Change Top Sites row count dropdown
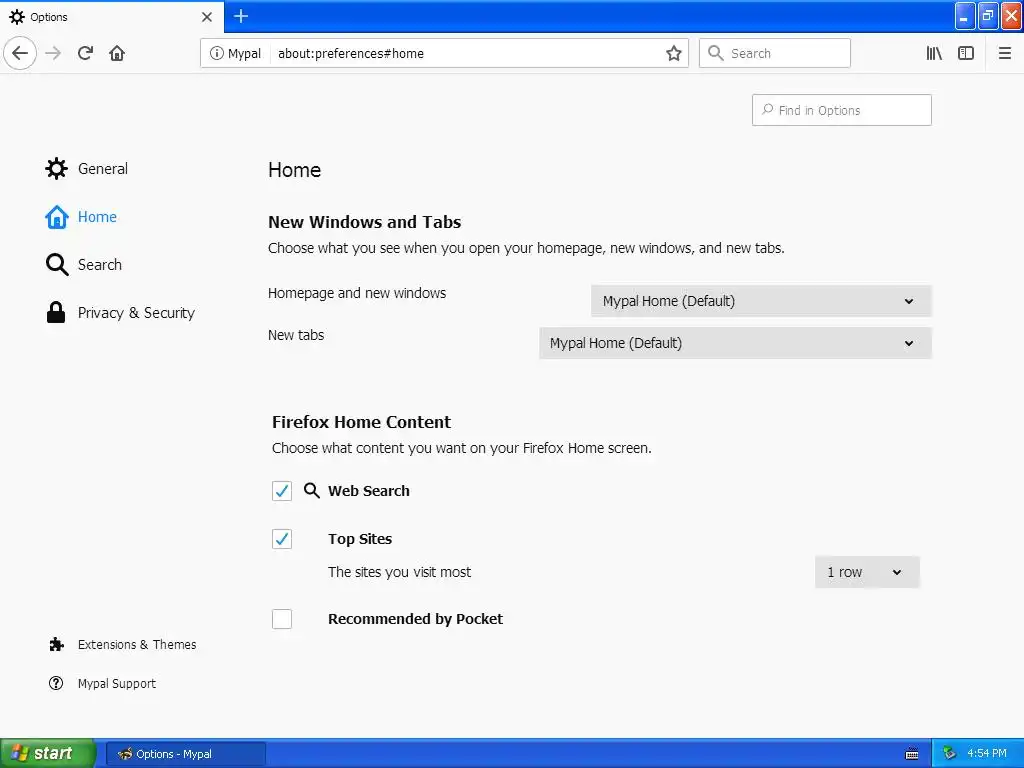Viewport: 1024px width, 768px height. [866, 572]
